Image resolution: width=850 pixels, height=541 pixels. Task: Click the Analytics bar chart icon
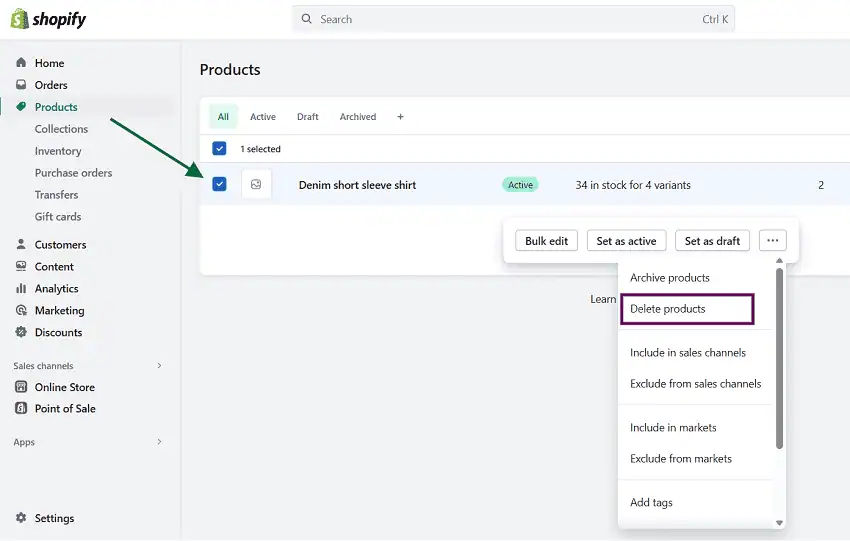point(21,289)
